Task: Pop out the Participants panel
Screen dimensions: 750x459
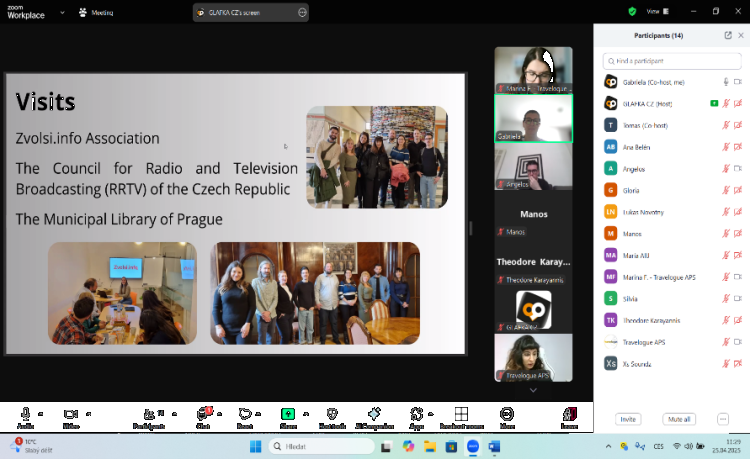Action: tap(727, 35)
